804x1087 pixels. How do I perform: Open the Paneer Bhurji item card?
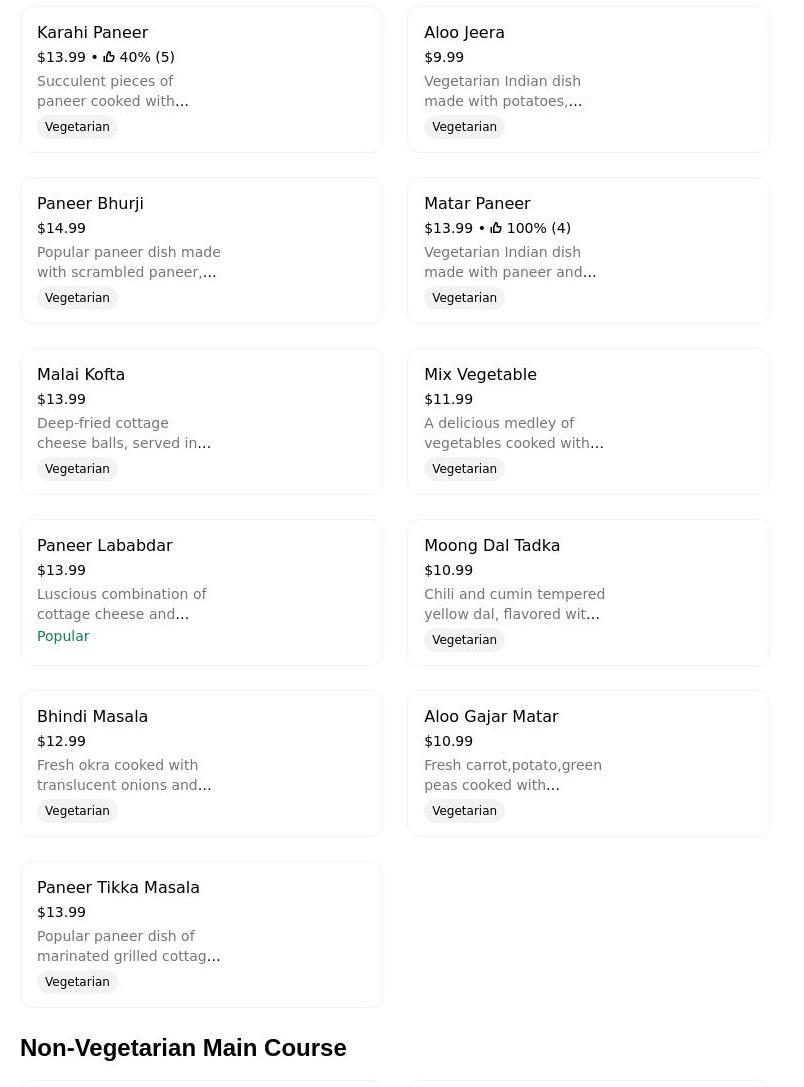[201, 251]
